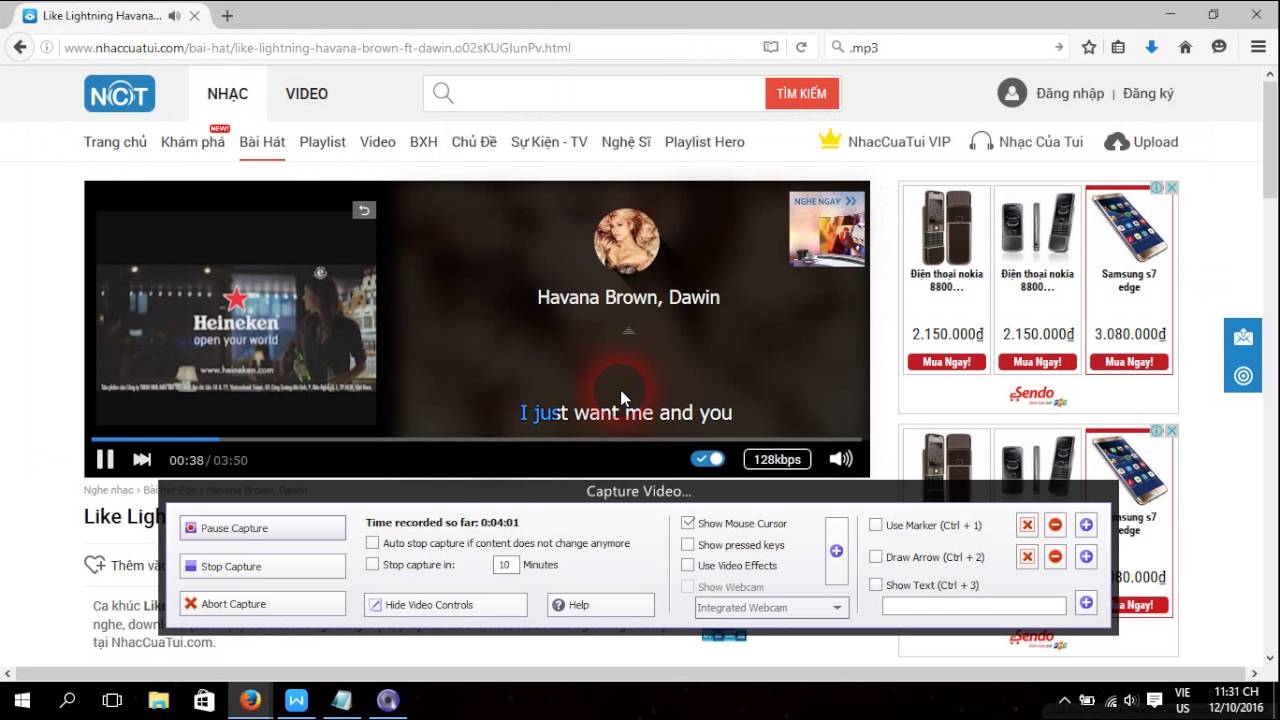The image size is (1280, 720).
Task: Open a new browser tab
Action: click(x=227, y=16)
